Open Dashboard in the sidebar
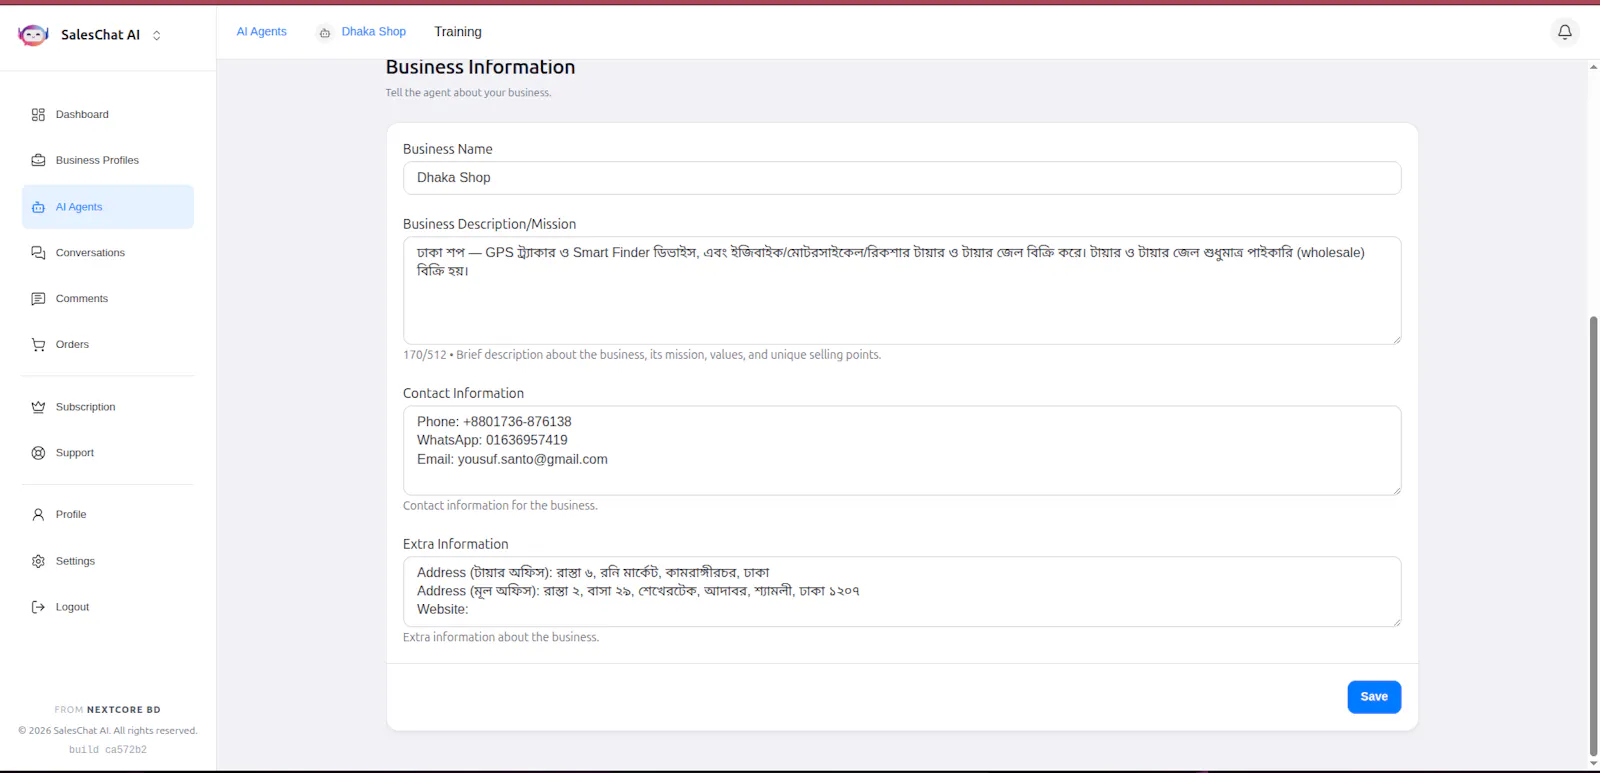 108,115
